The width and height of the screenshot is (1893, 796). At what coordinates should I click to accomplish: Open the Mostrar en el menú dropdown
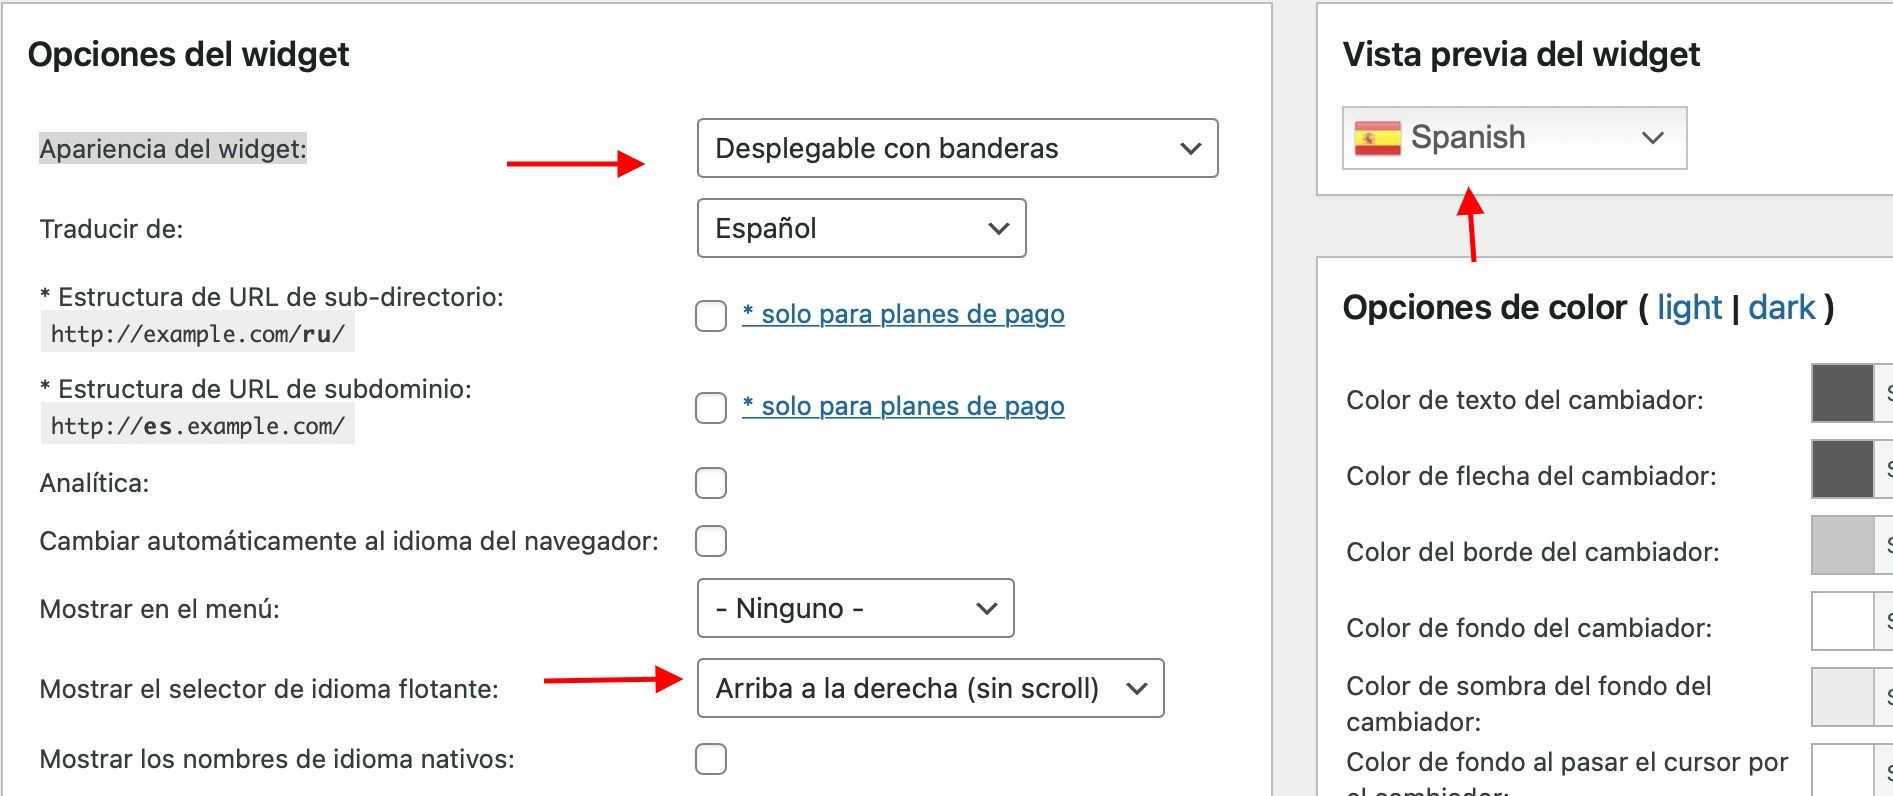pyautogui.click(x=855, y=608)
